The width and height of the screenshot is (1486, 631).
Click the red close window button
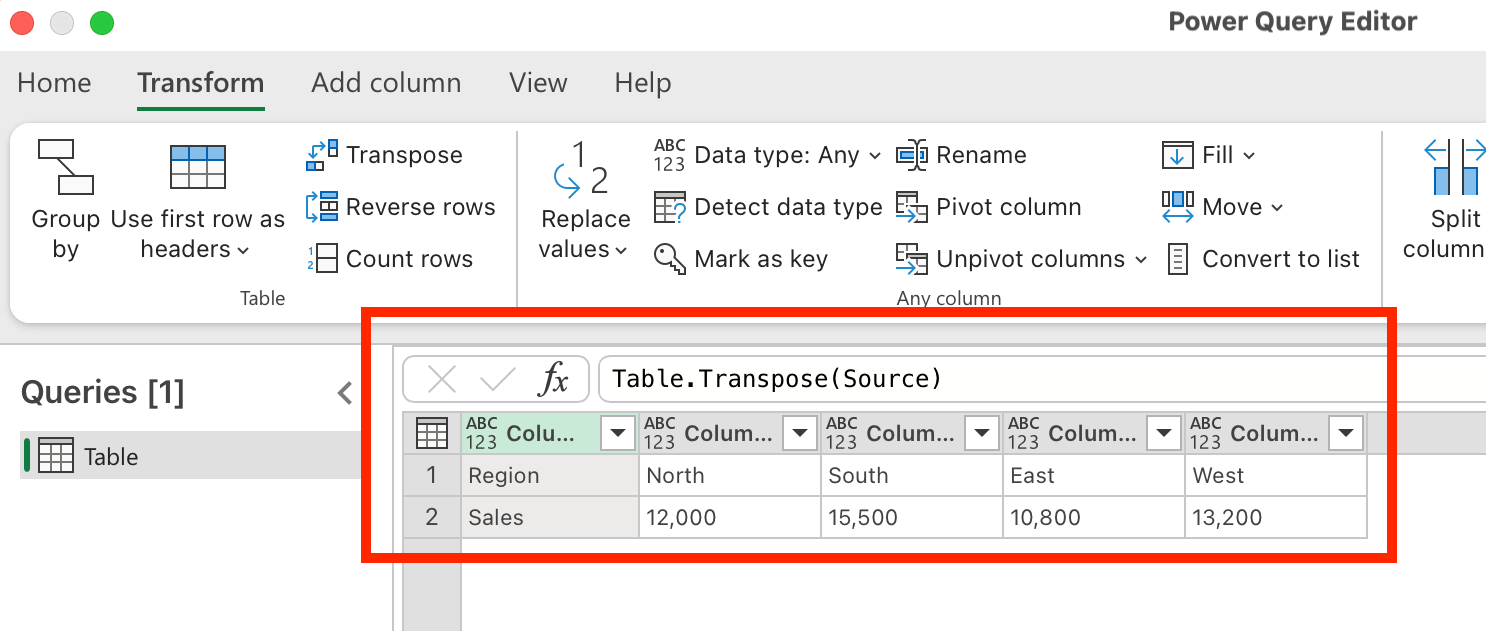22,22
